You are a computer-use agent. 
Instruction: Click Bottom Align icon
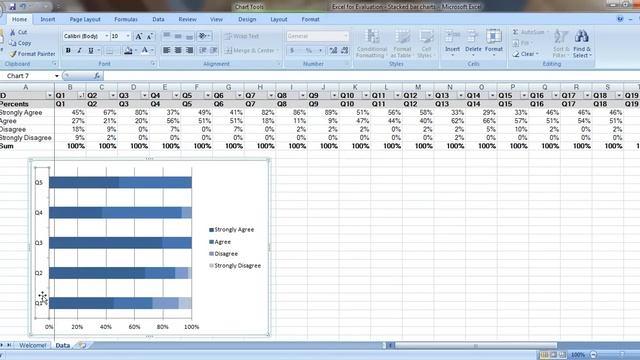pos(189,36)
